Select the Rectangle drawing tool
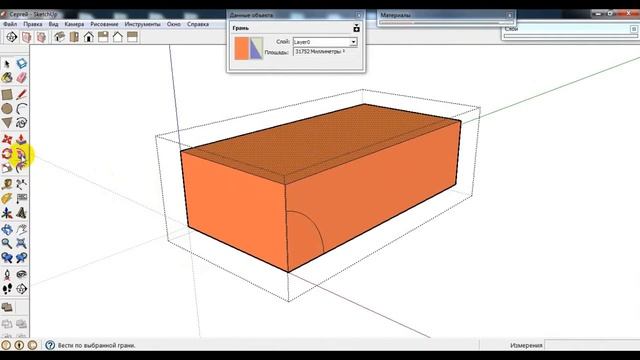Screen dimensions: 640x360 [7, 94]
